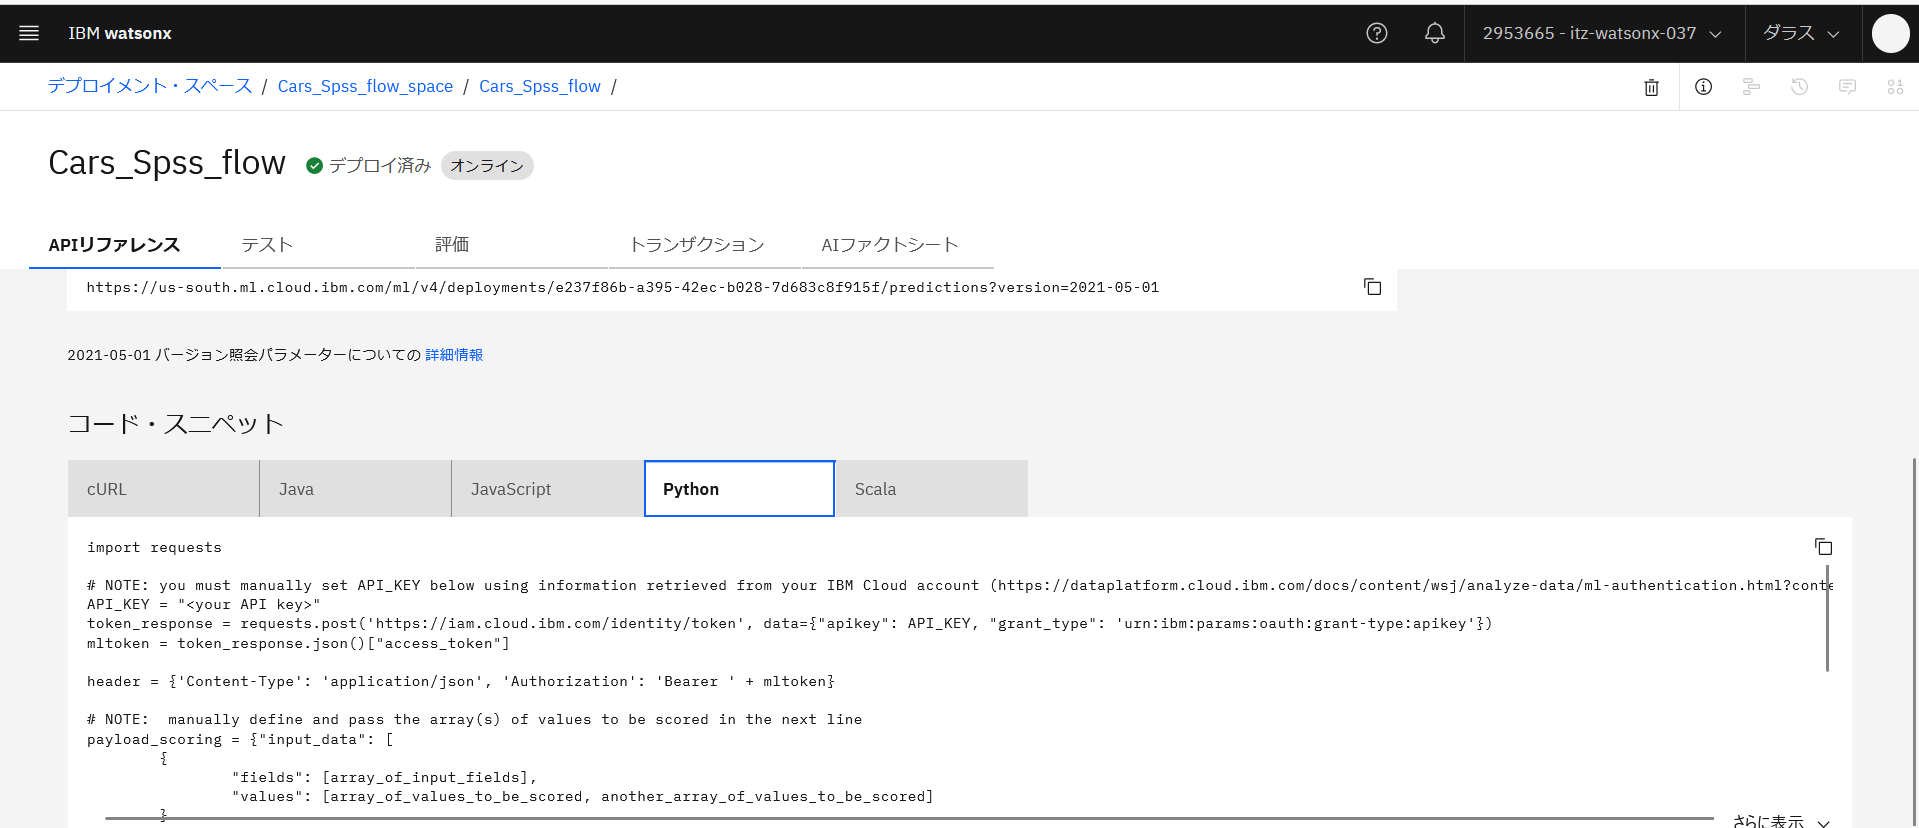This screenshot has width=1919, height=828.
Task: Click the vertical scrollbar in code snippet
Action: 1827,620
